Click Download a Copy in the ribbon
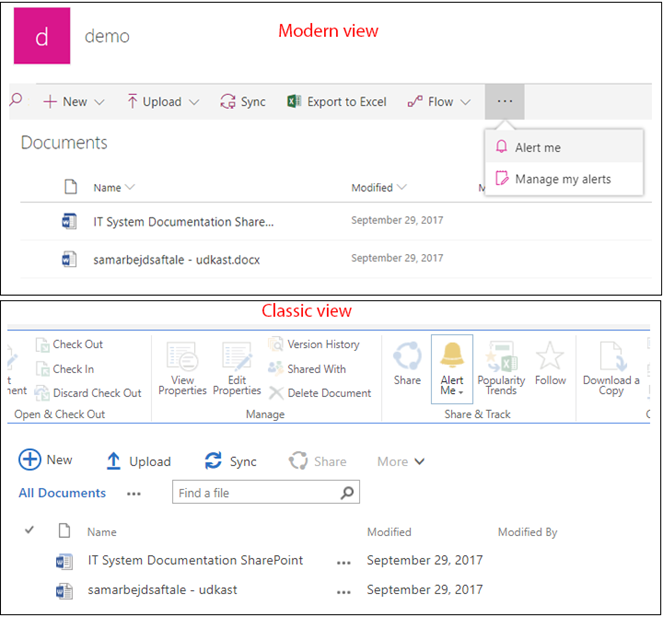 click(x=611, y=369)
